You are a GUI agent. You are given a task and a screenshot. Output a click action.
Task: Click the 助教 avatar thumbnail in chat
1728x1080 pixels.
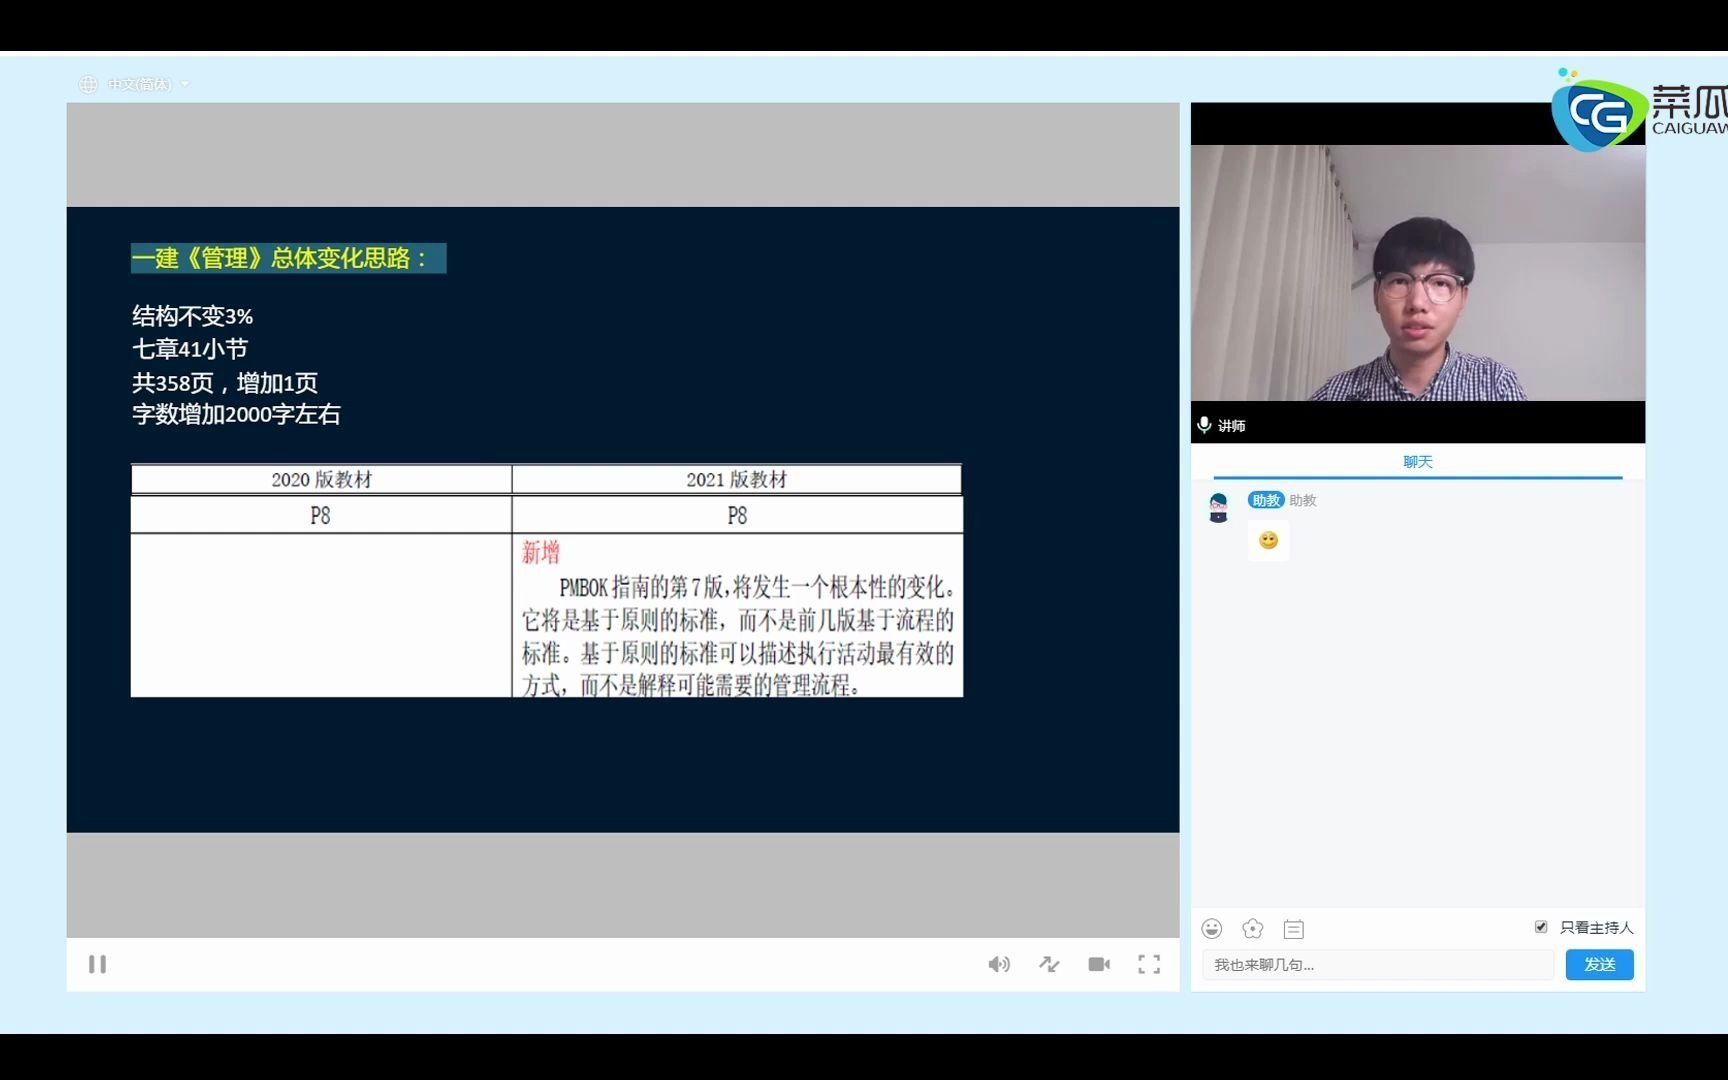pyautogui.click(x=1218, y=508)
